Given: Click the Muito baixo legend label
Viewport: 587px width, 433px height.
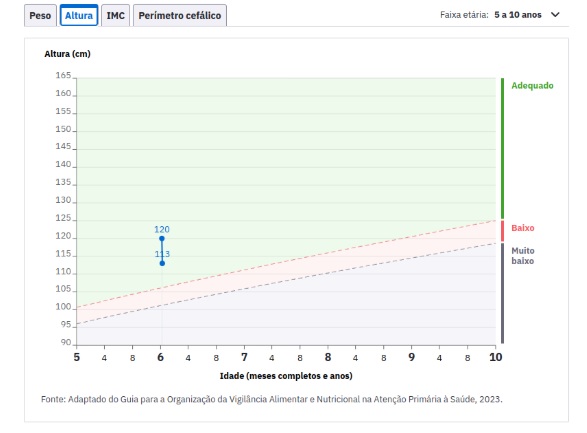Looking at the screenshot, I should (x=523, y=256).
